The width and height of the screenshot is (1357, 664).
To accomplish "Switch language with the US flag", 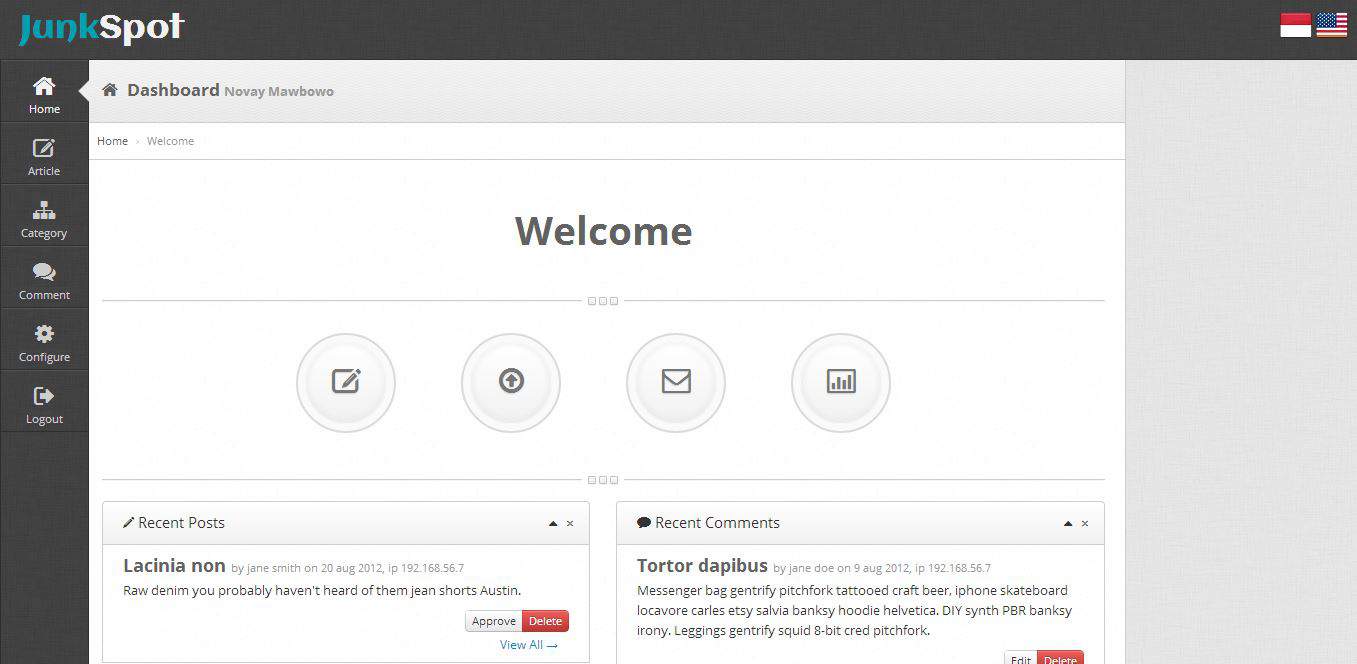I will pos(1331,25).
